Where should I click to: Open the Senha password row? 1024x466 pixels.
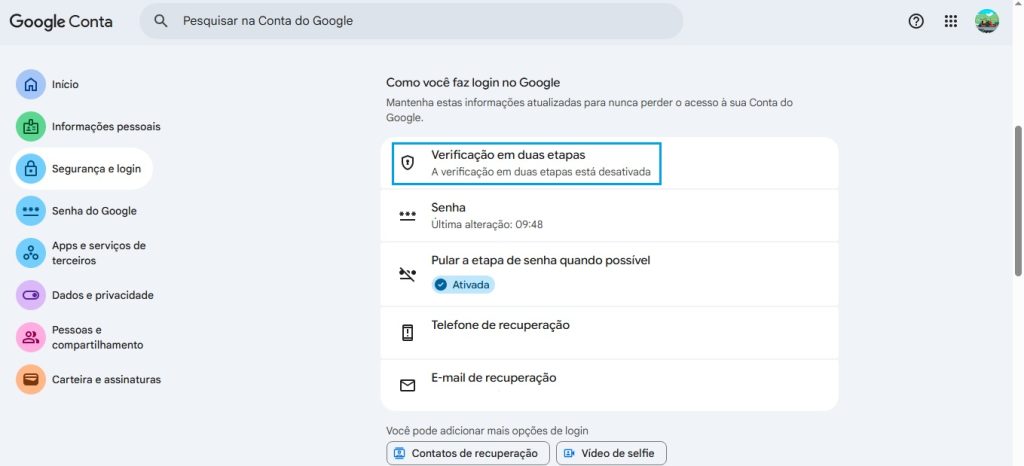609,215
